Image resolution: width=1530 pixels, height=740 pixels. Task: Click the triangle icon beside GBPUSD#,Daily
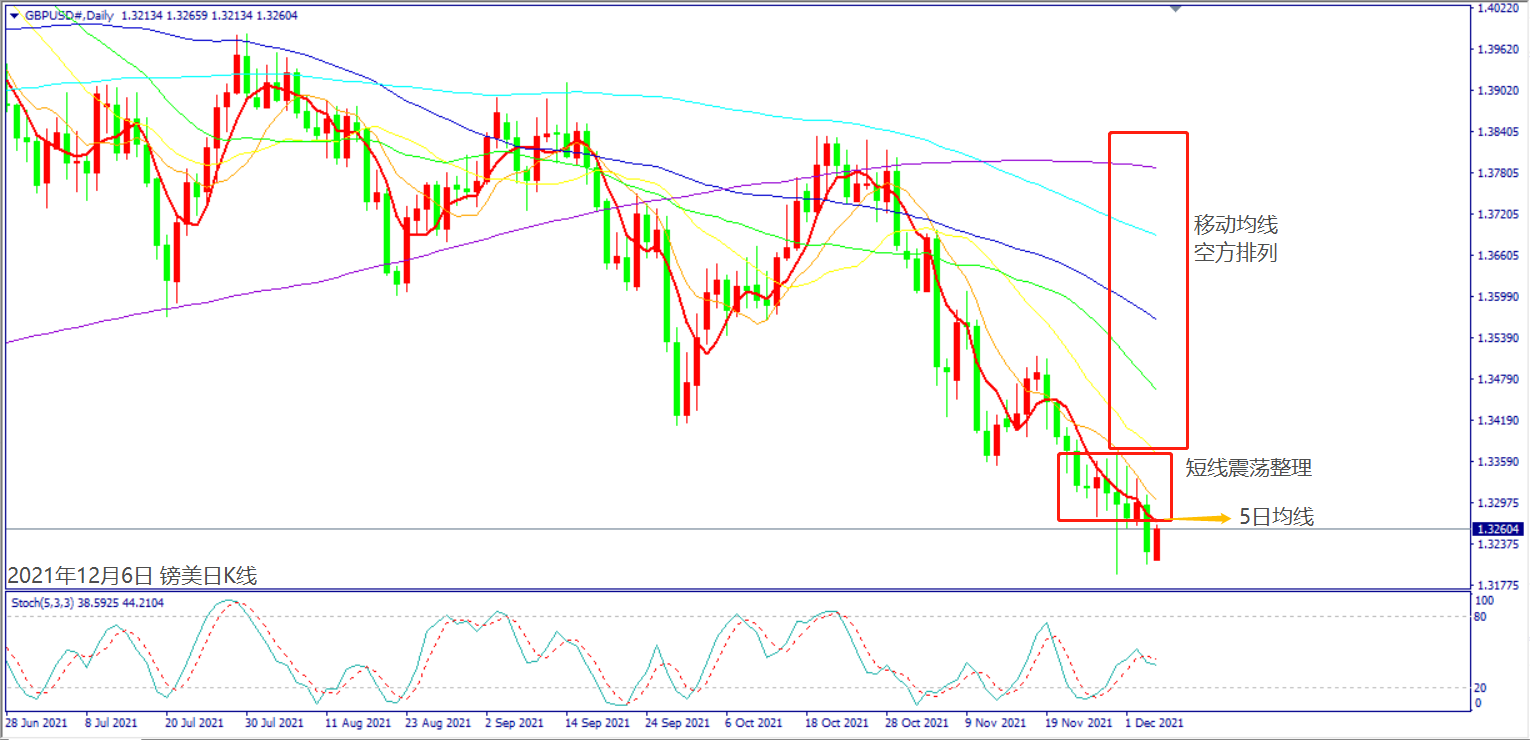tap(14, 15)
